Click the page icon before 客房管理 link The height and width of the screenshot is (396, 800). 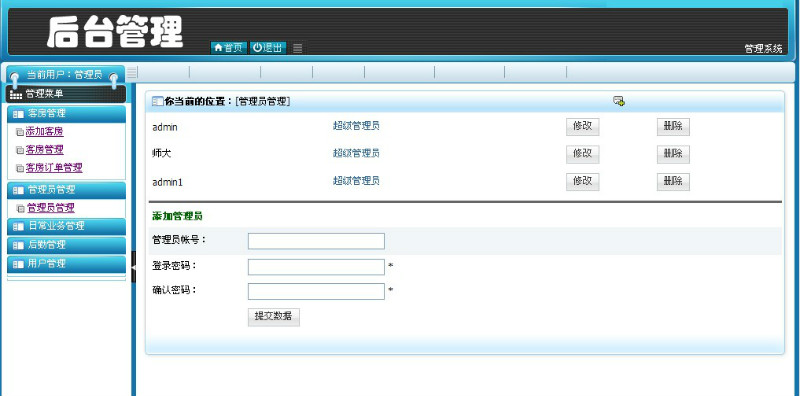click(20, 150)
